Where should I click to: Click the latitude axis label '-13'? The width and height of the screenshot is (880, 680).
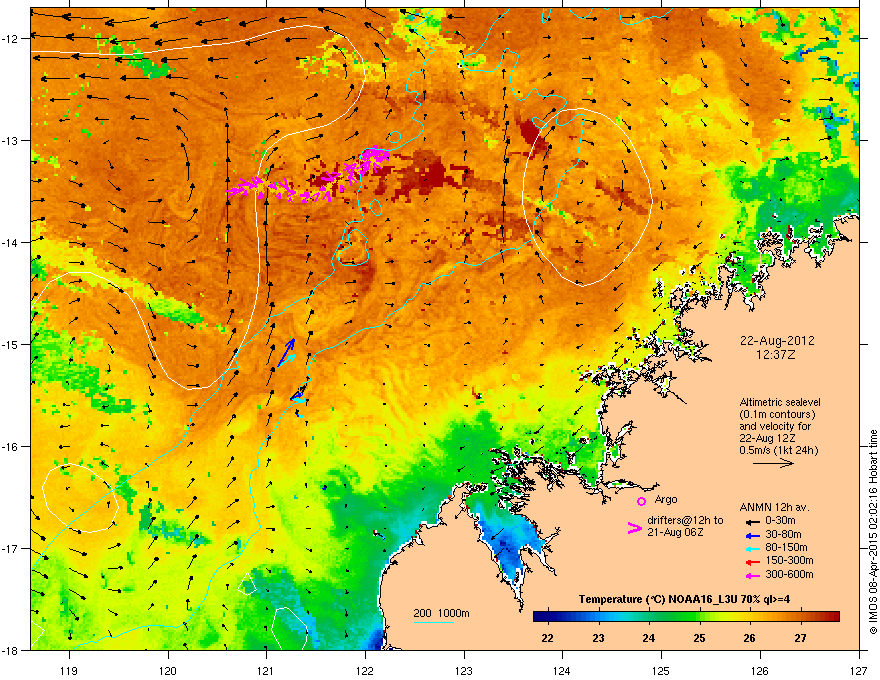(x=10, y=140)
